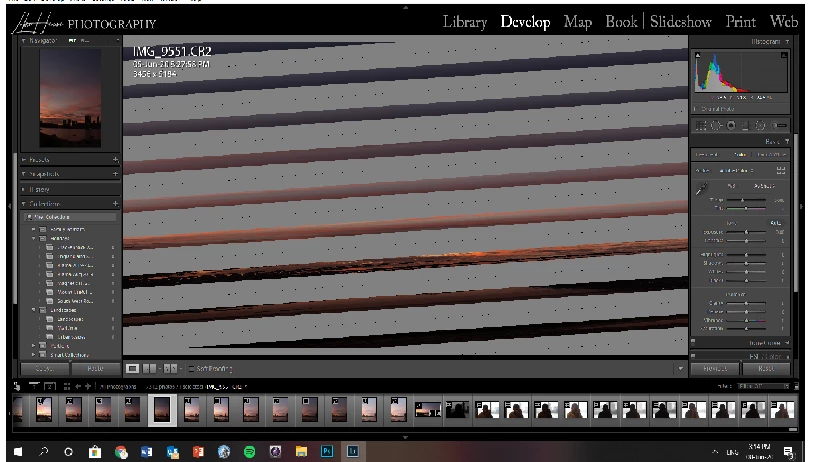The image size is (821, 462).
Task: Click the Paste settings button
Action: [95, 369]
